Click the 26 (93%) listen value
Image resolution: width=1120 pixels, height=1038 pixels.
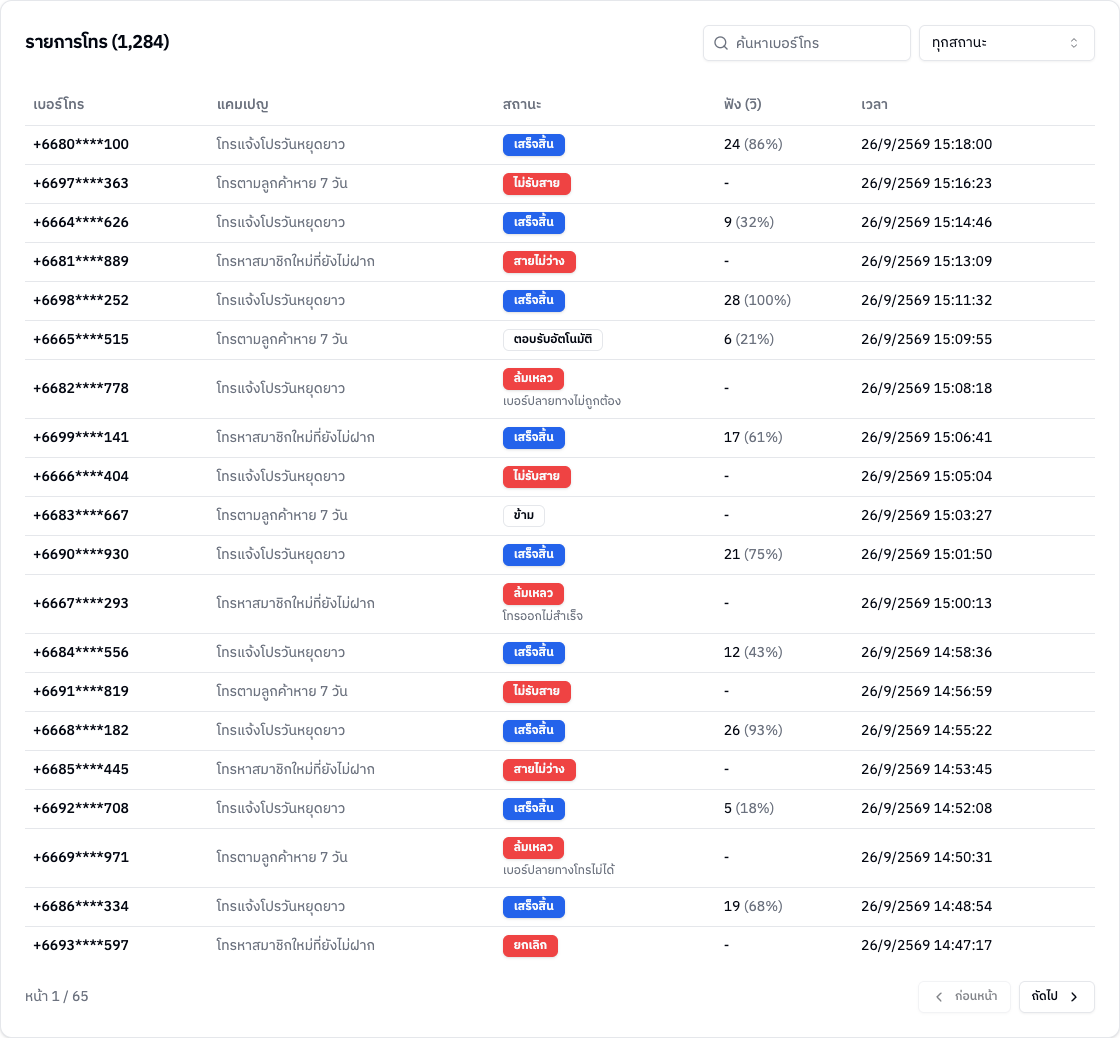point(753,731)
